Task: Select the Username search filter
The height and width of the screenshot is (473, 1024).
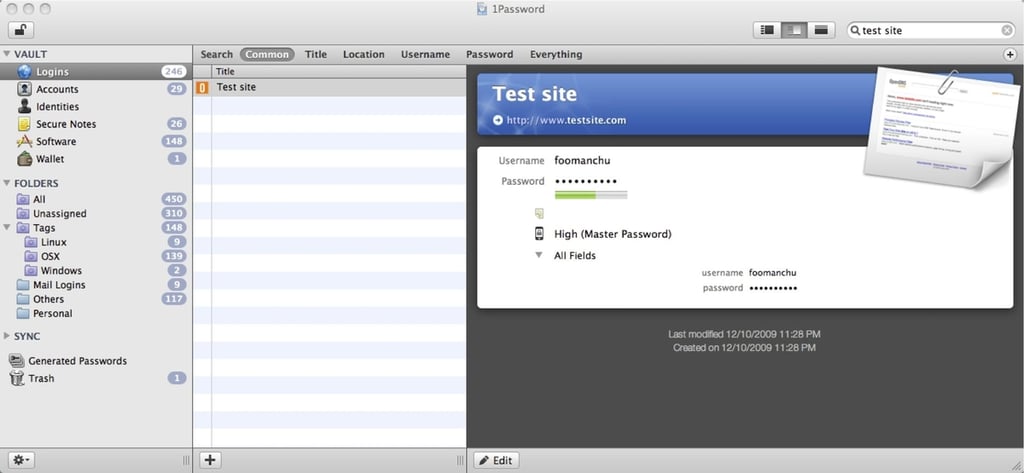Action: tap(425, 54)
